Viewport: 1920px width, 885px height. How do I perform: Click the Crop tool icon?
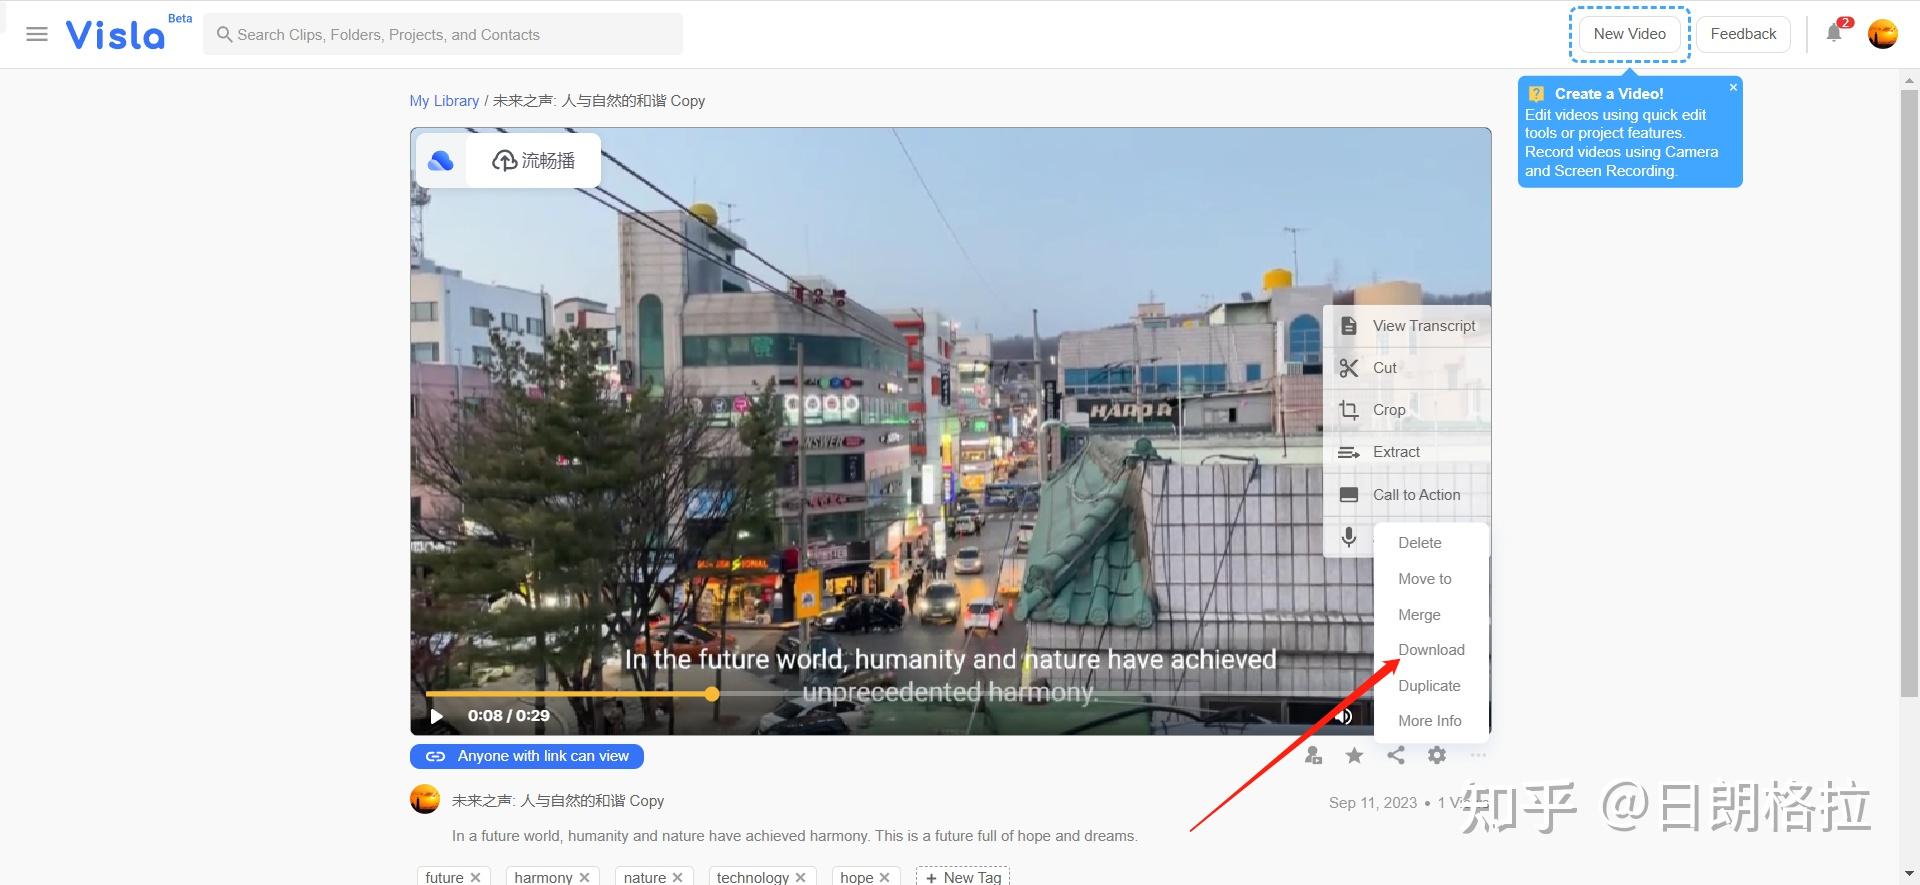pos(1349,410)
